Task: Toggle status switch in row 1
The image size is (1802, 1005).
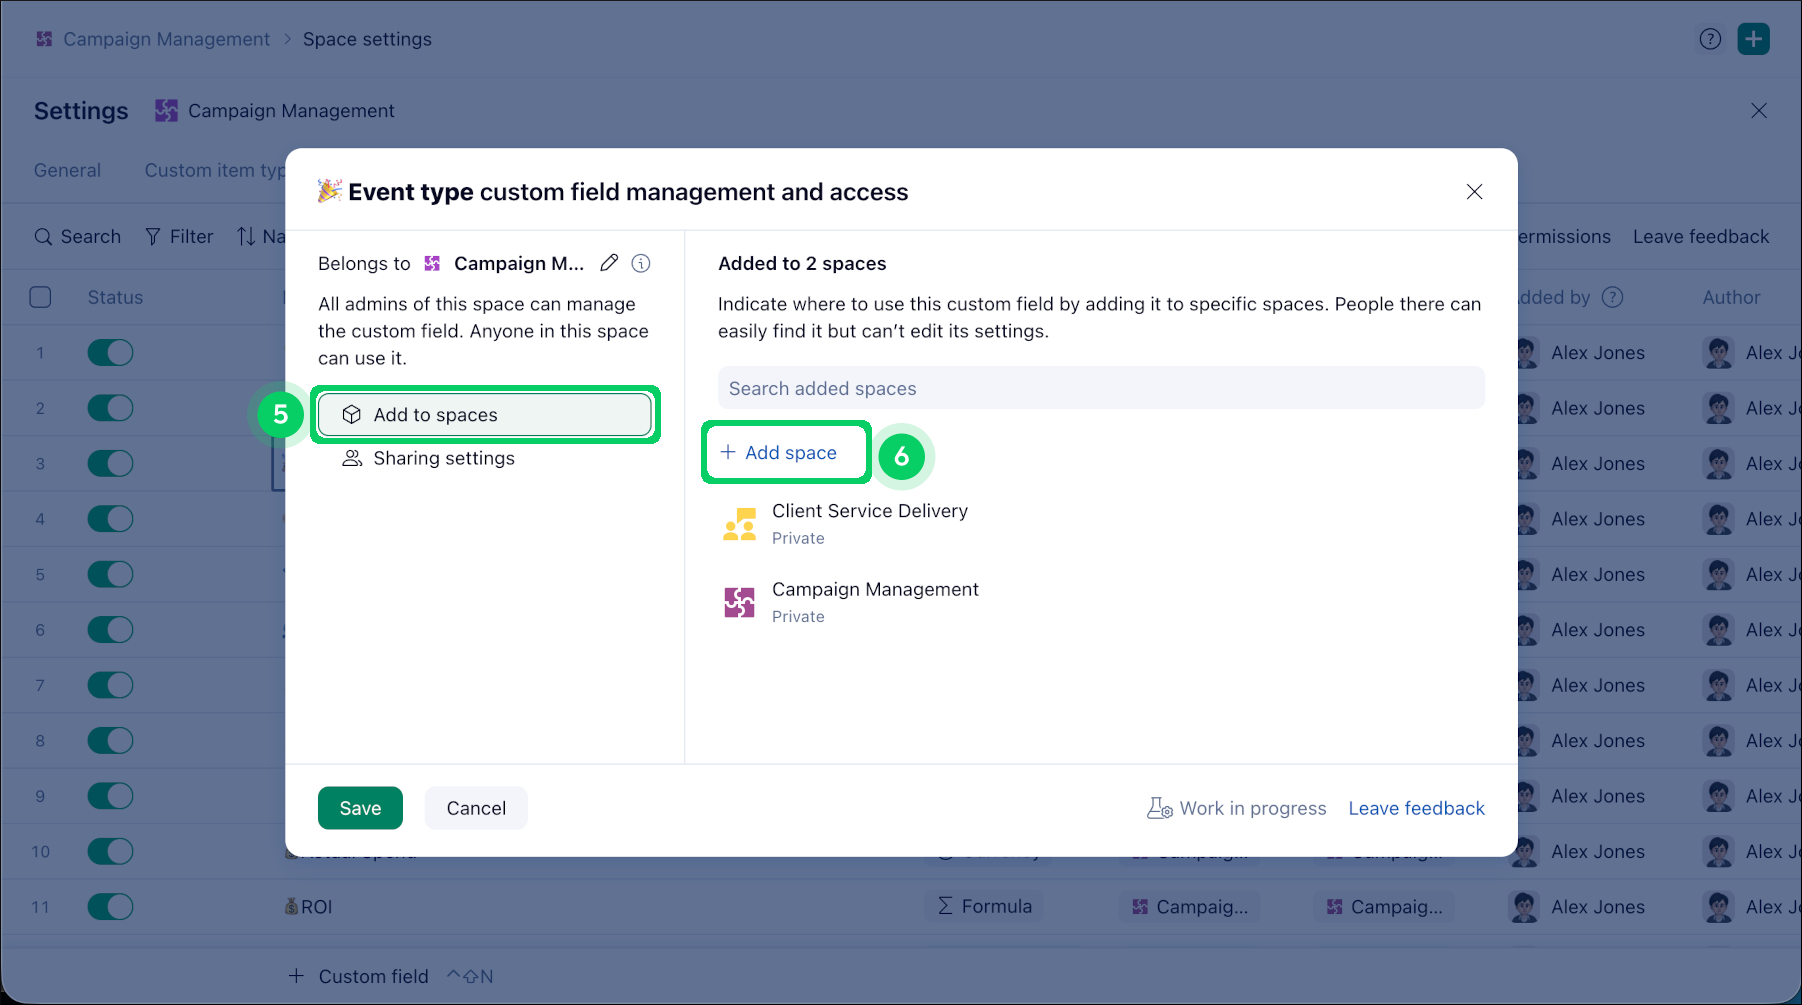Action: [110, 353]
